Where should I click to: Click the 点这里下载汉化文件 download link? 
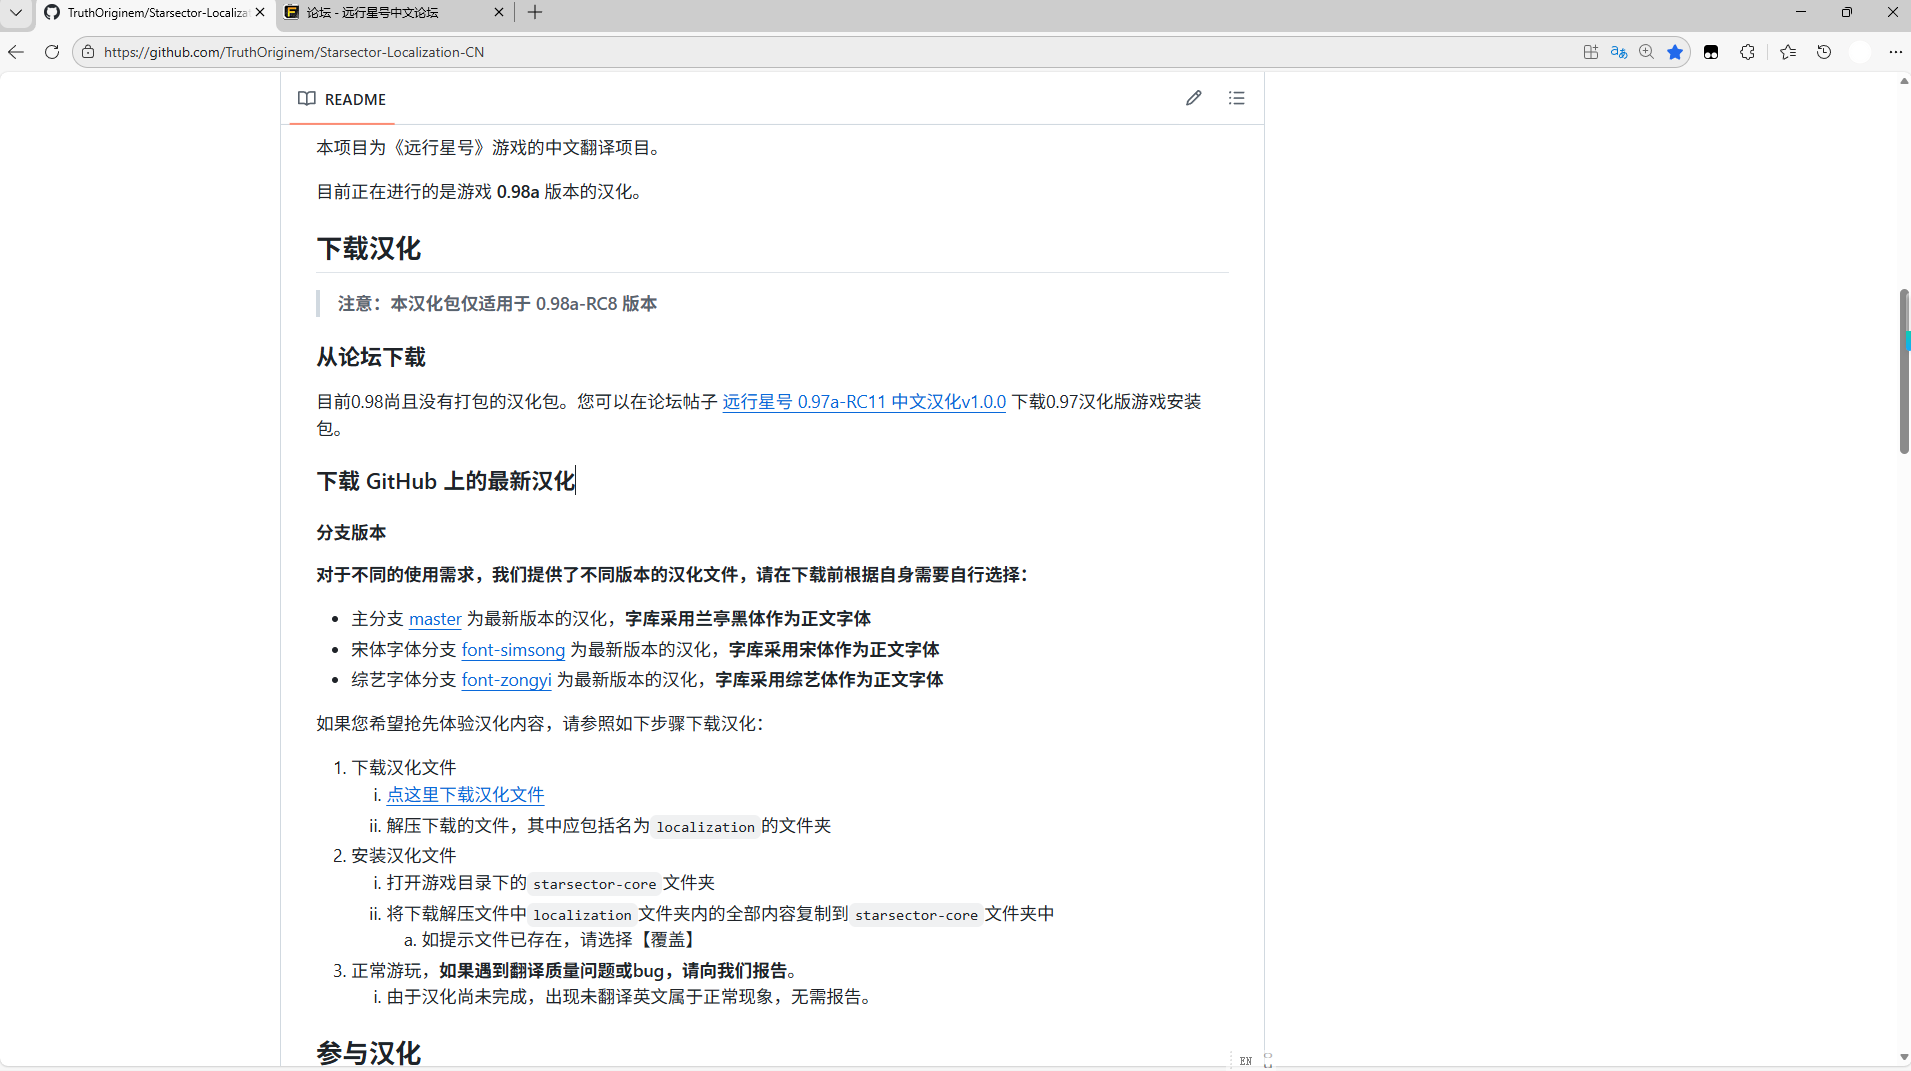(x=464, y=794)
